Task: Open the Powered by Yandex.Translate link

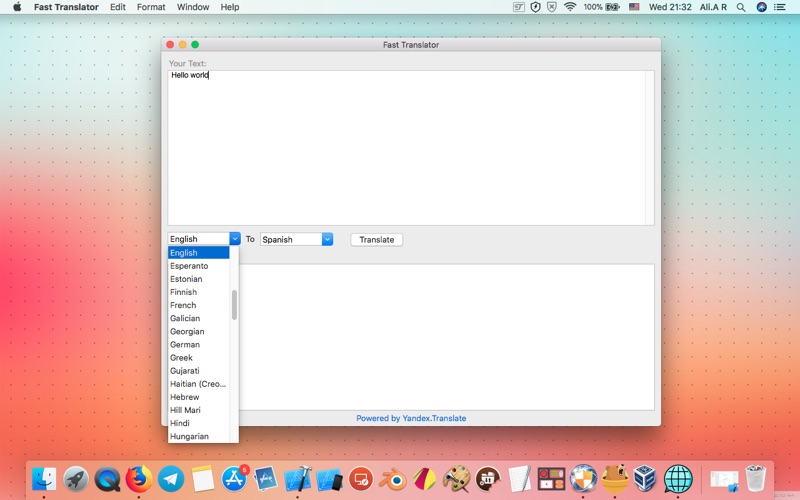Action: point(411,418)
